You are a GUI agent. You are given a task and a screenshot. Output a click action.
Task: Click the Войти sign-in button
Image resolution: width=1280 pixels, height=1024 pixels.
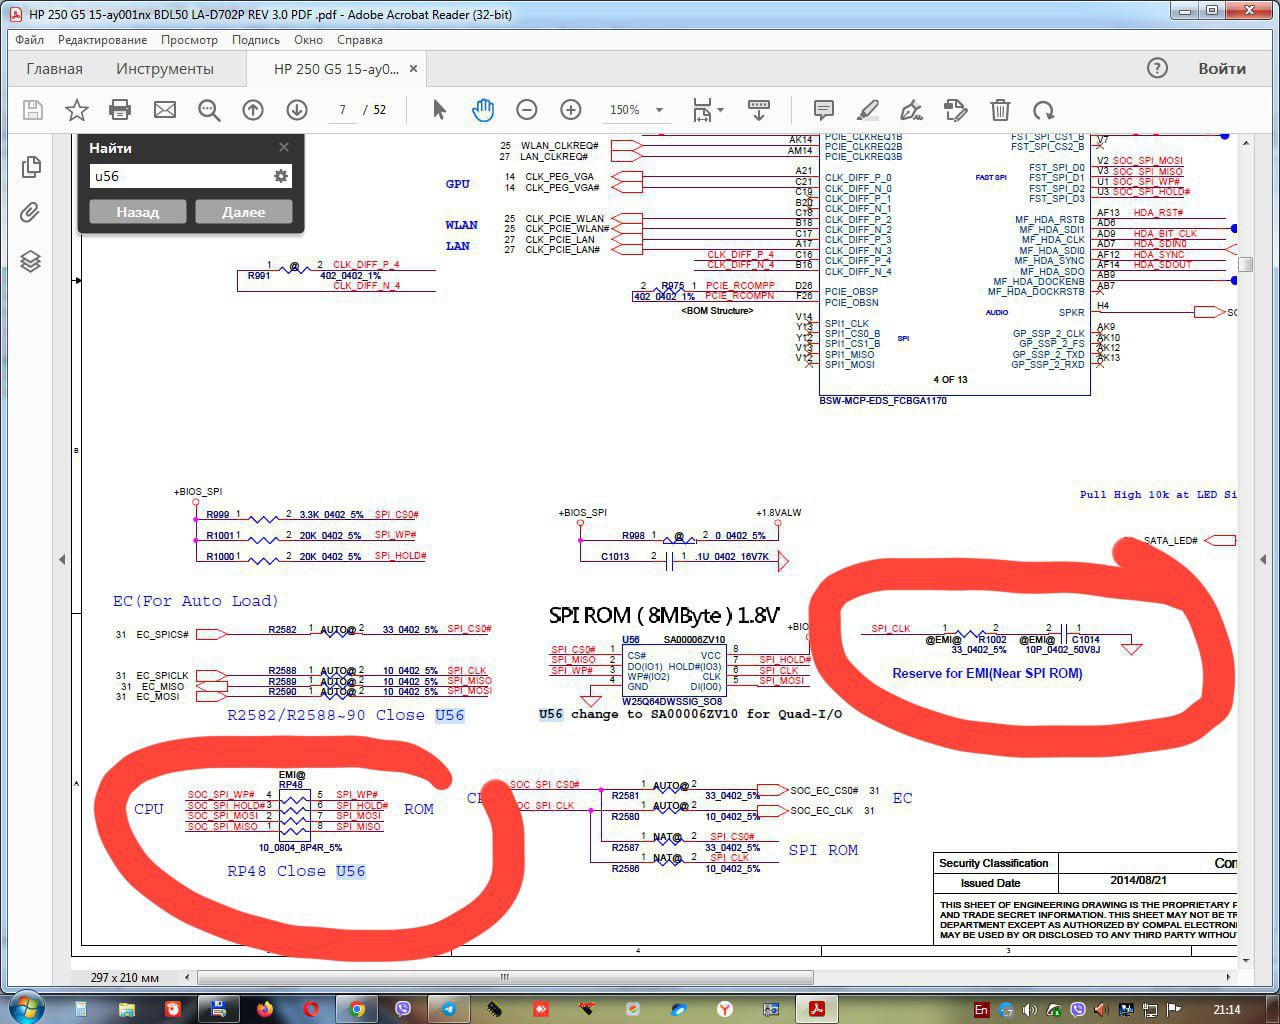[x=1222, y=69]
